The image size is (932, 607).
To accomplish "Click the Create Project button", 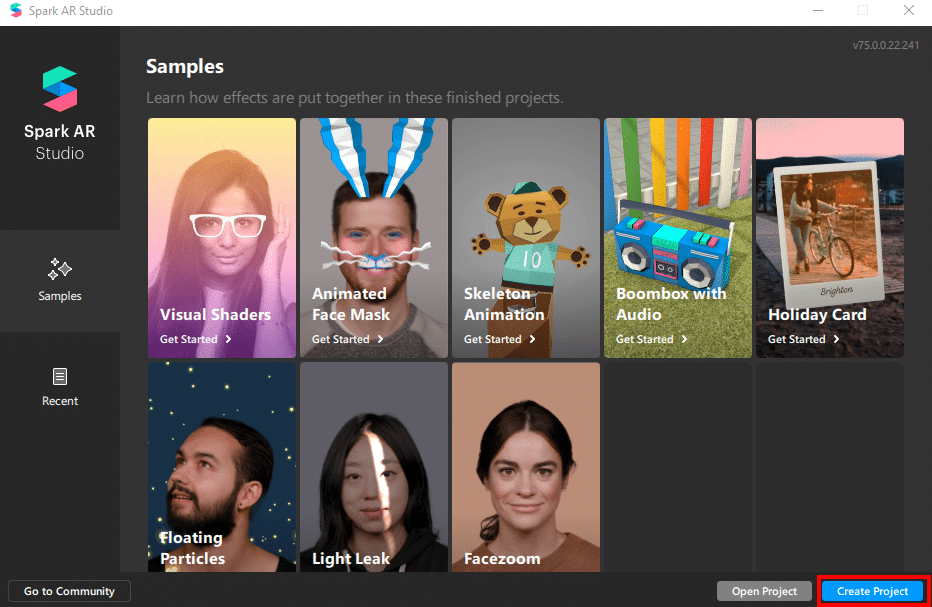I will 872,591.
